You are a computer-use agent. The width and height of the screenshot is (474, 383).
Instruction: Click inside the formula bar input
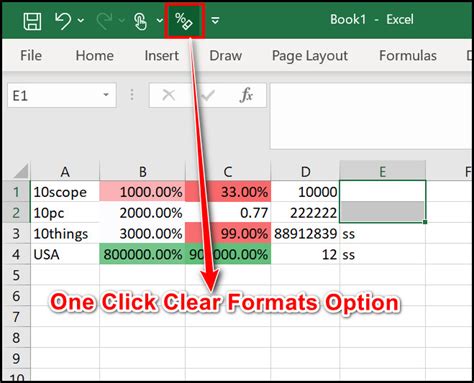[x=371, y=116]
